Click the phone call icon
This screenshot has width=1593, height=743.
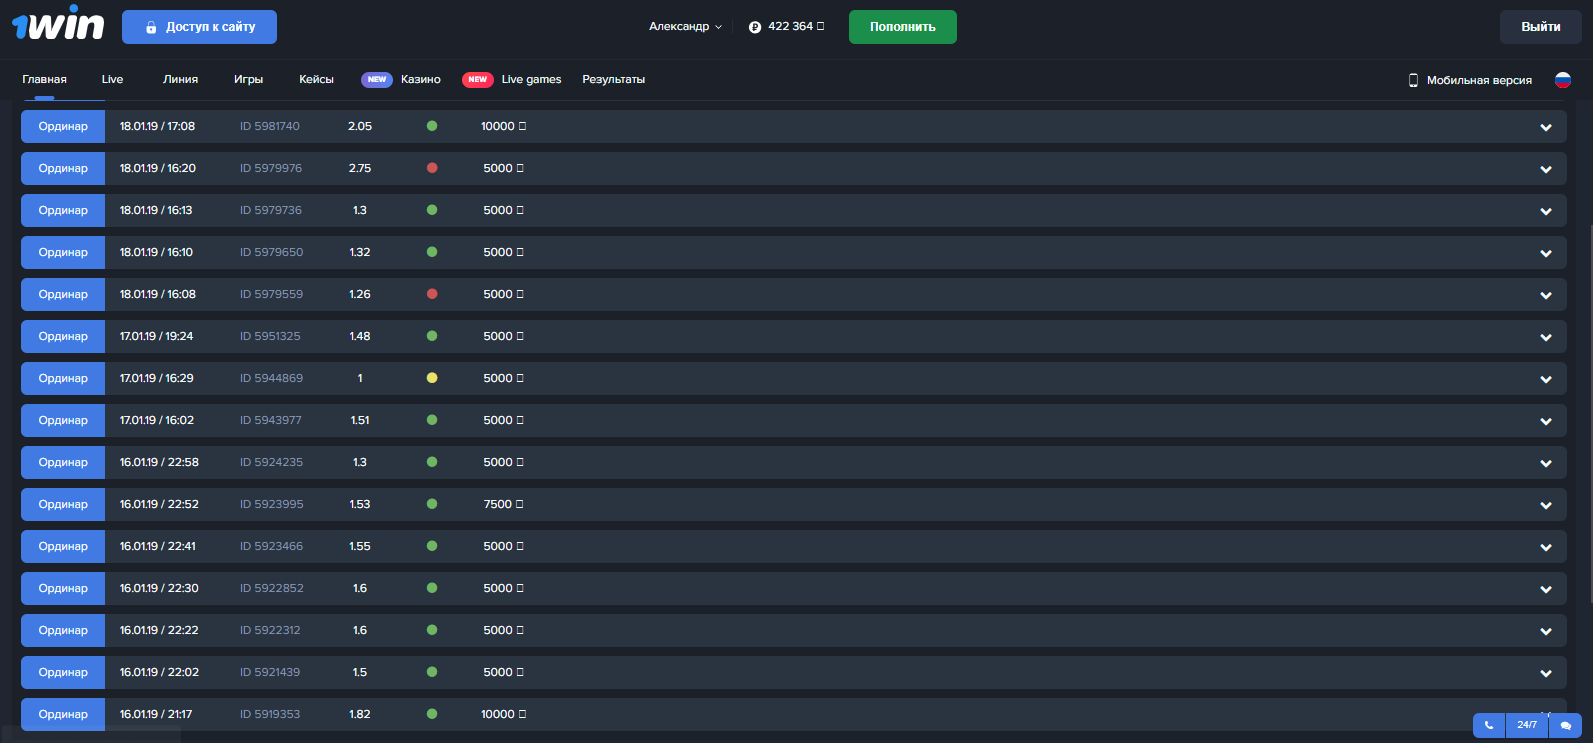pyautogui.click(x=1488, y=725)
